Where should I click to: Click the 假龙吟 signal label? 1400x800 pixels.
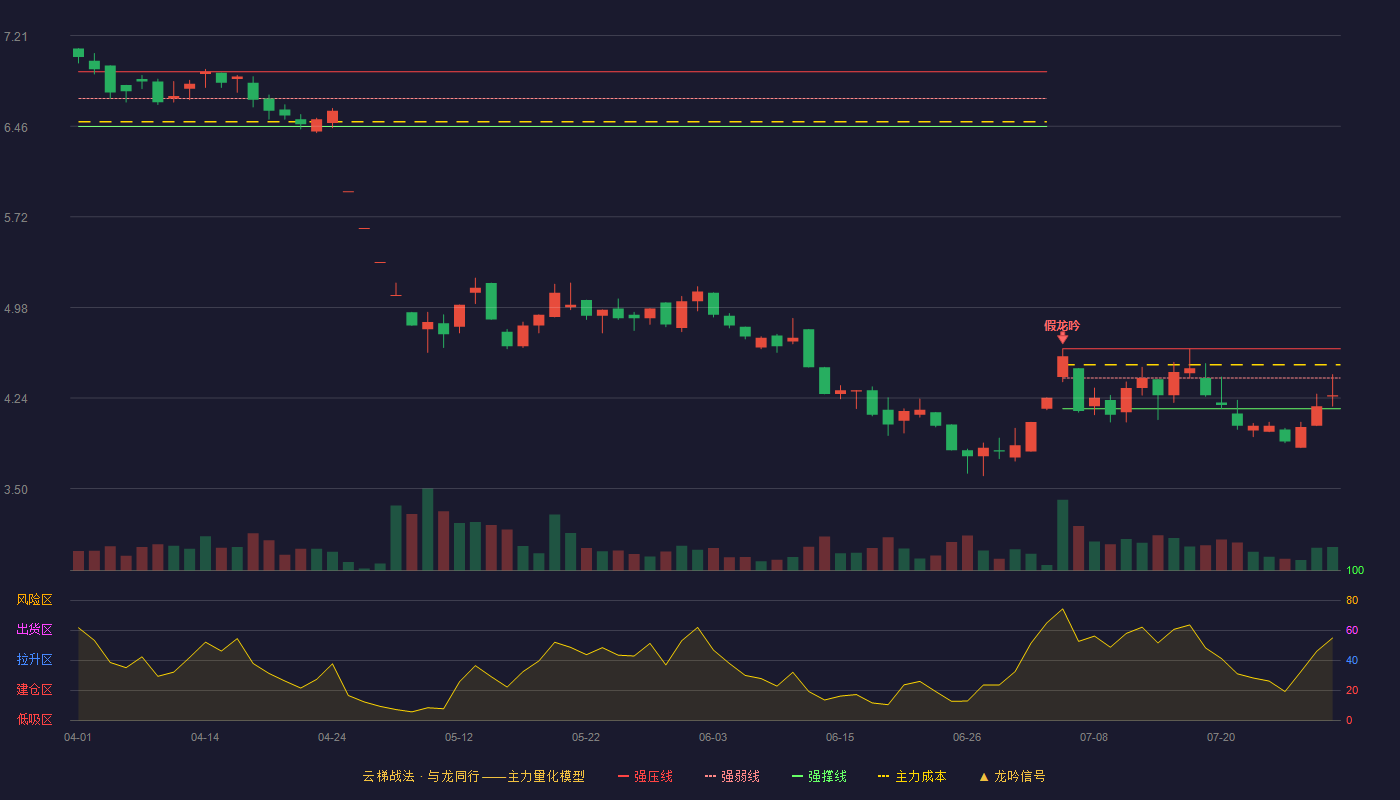click(x=1062, y=325)
